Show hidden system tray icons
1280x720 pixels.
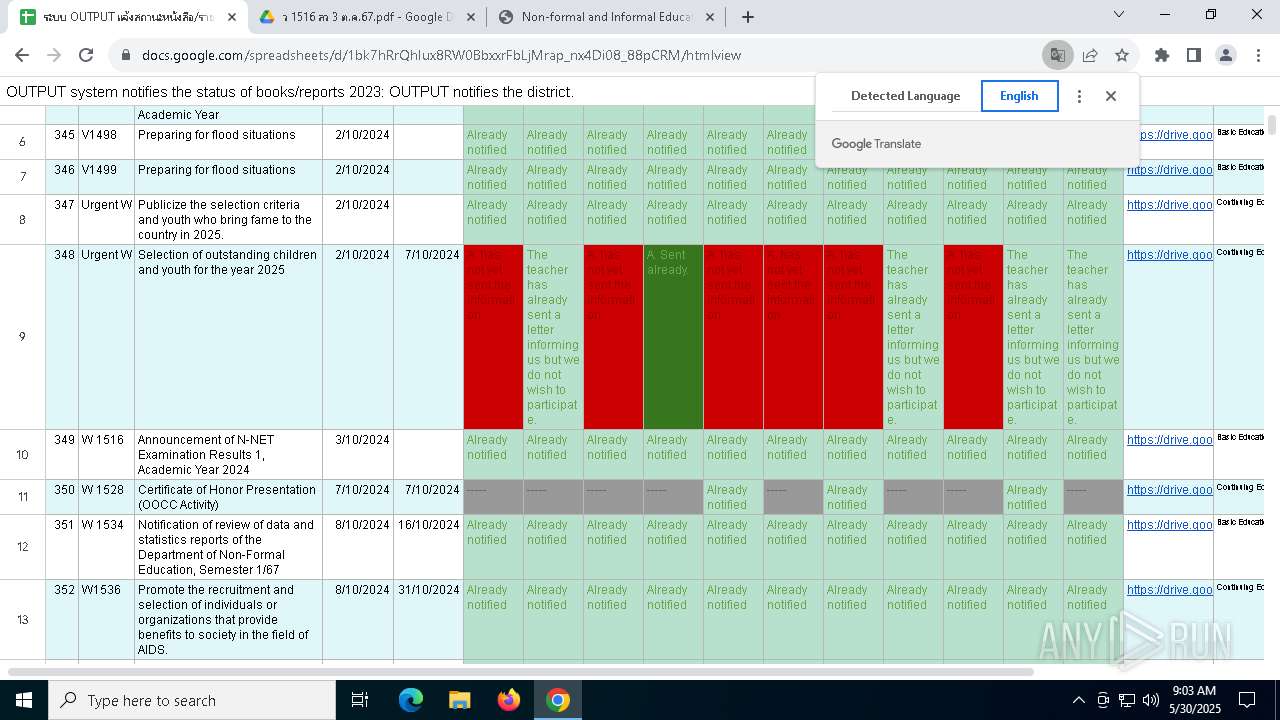(1078, 700)
